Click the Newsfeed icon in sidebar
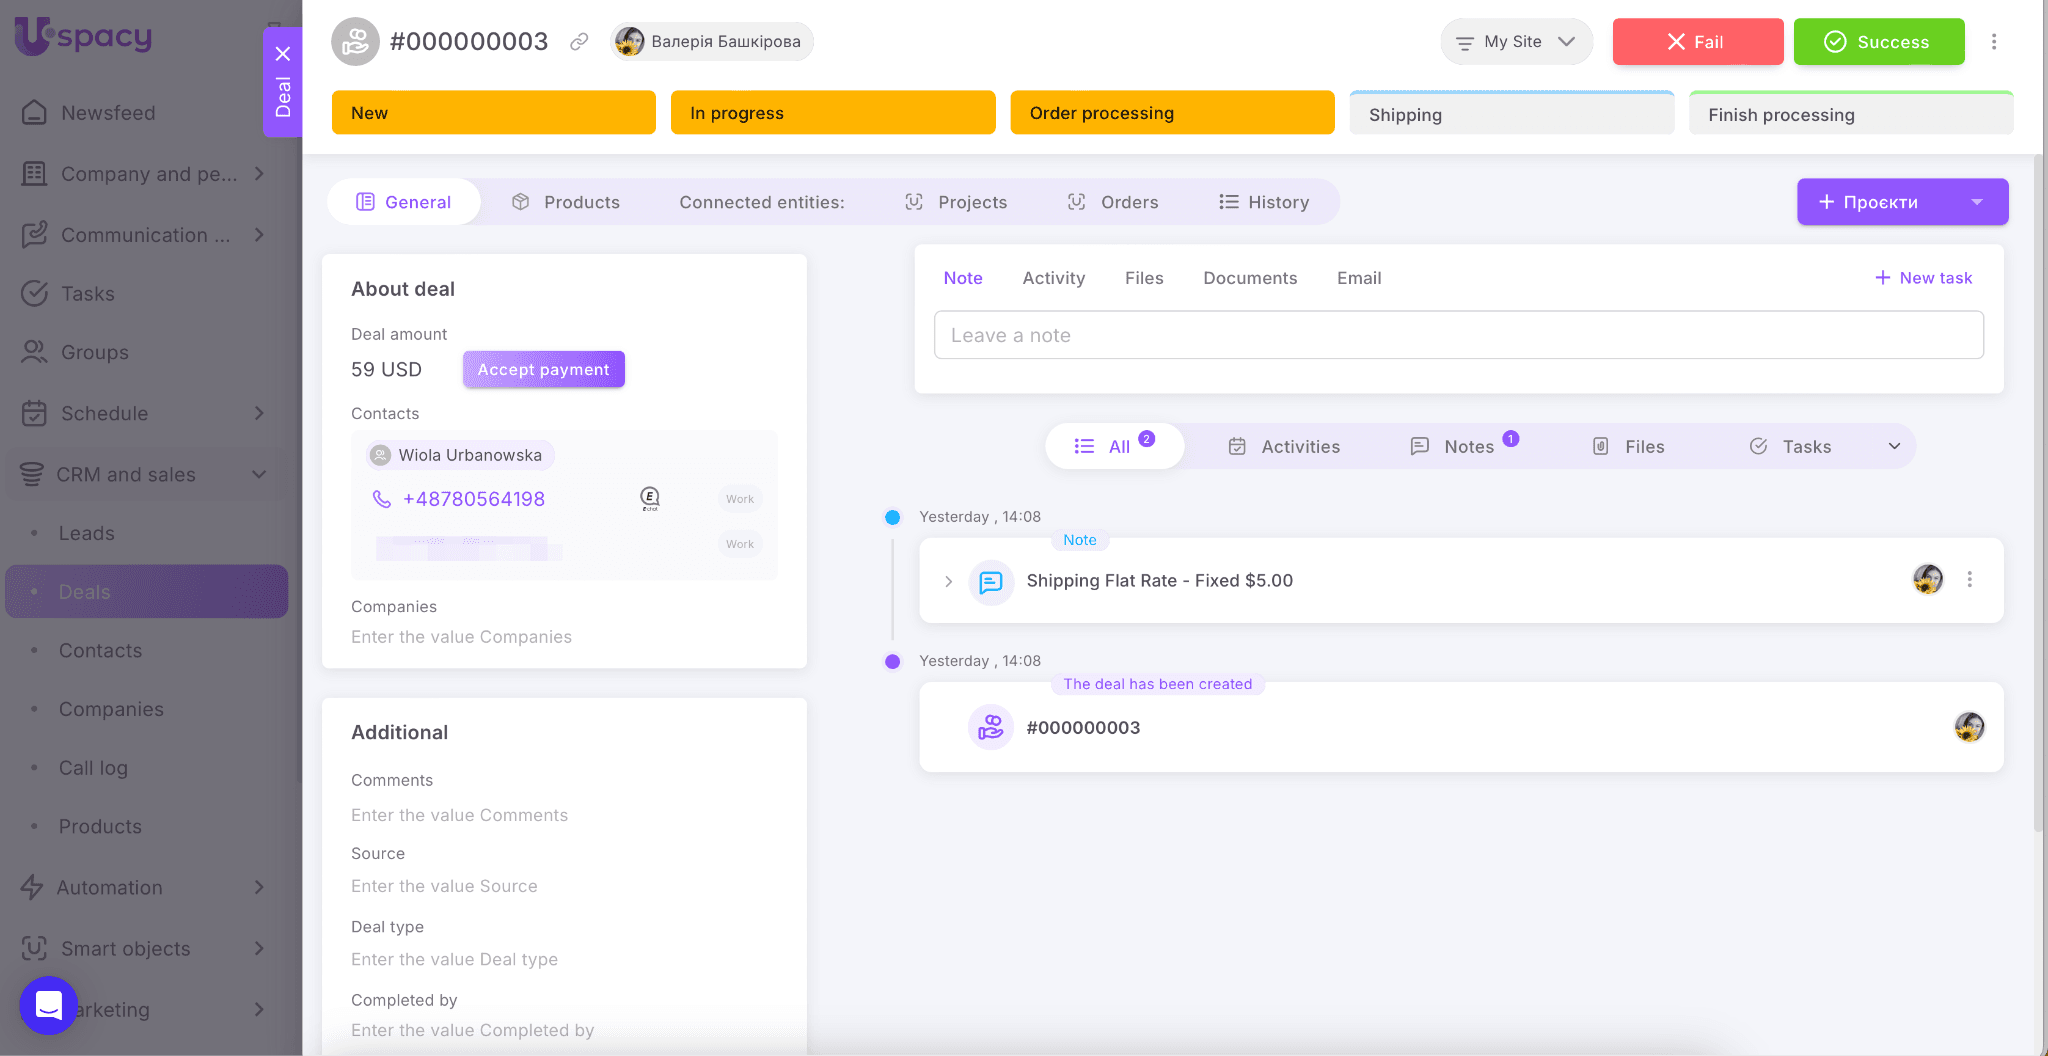Image resolution: width=2048 pixels, height=1056 pixels. click(34, 113)
